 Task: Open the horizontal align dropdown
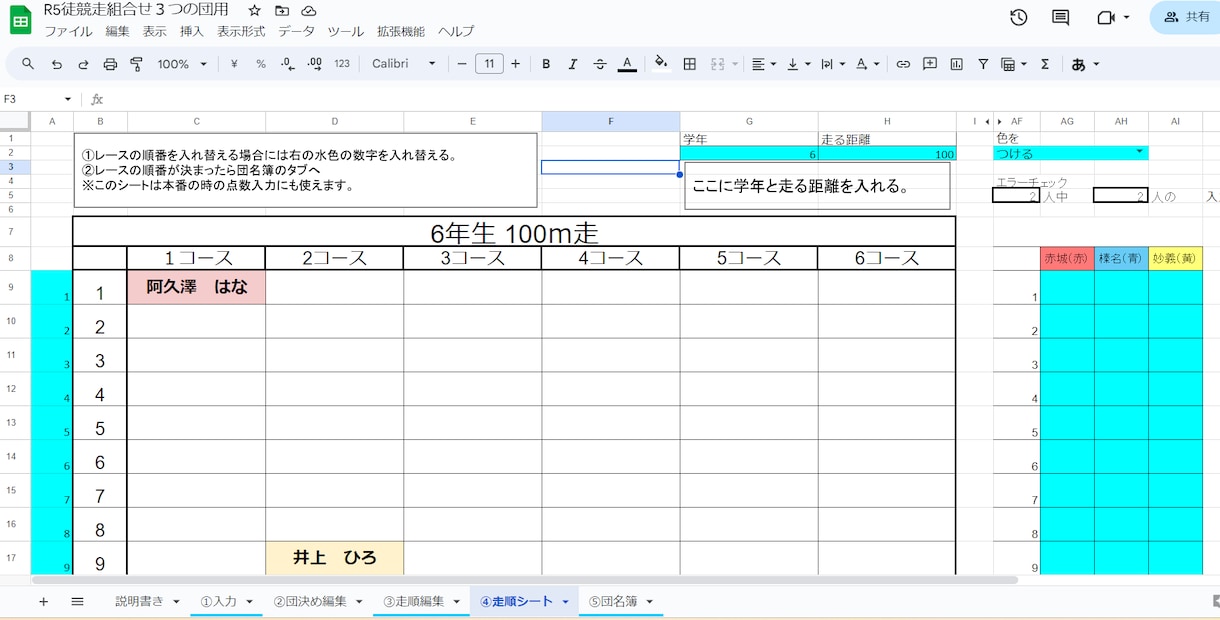pyautogui.click(x=764, y=64)
